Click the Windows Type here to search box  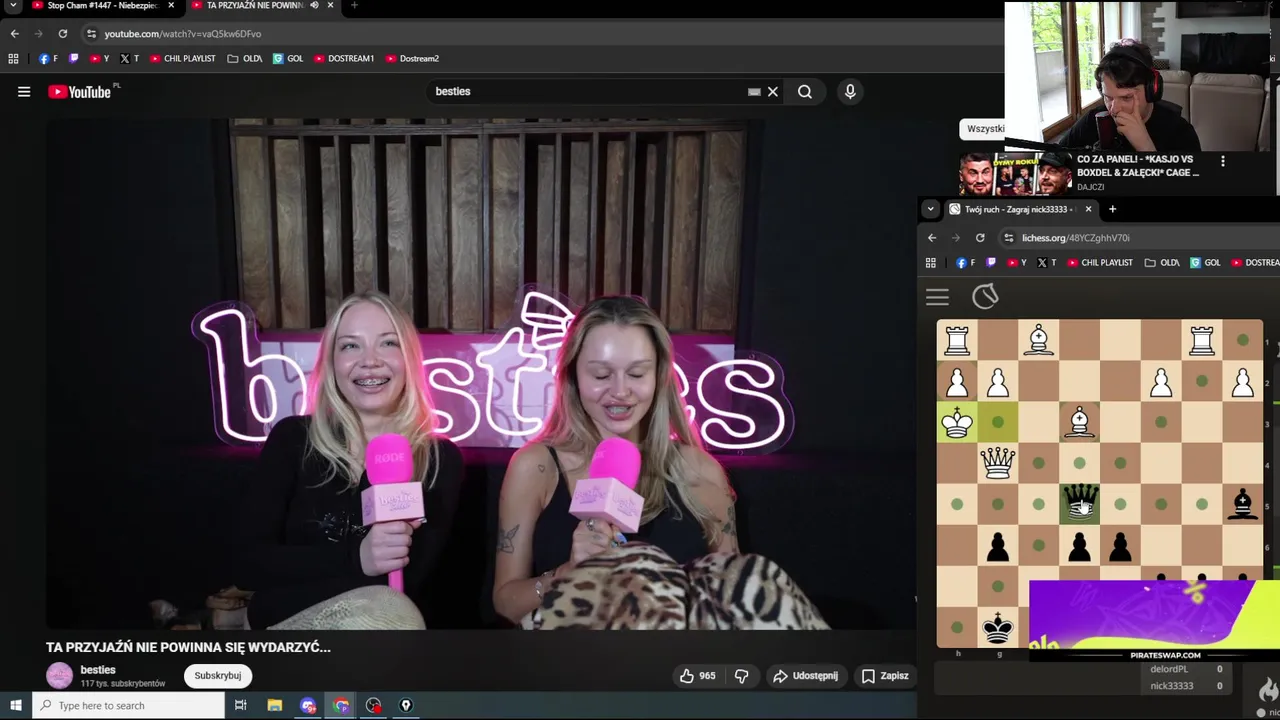pos(128,706)
